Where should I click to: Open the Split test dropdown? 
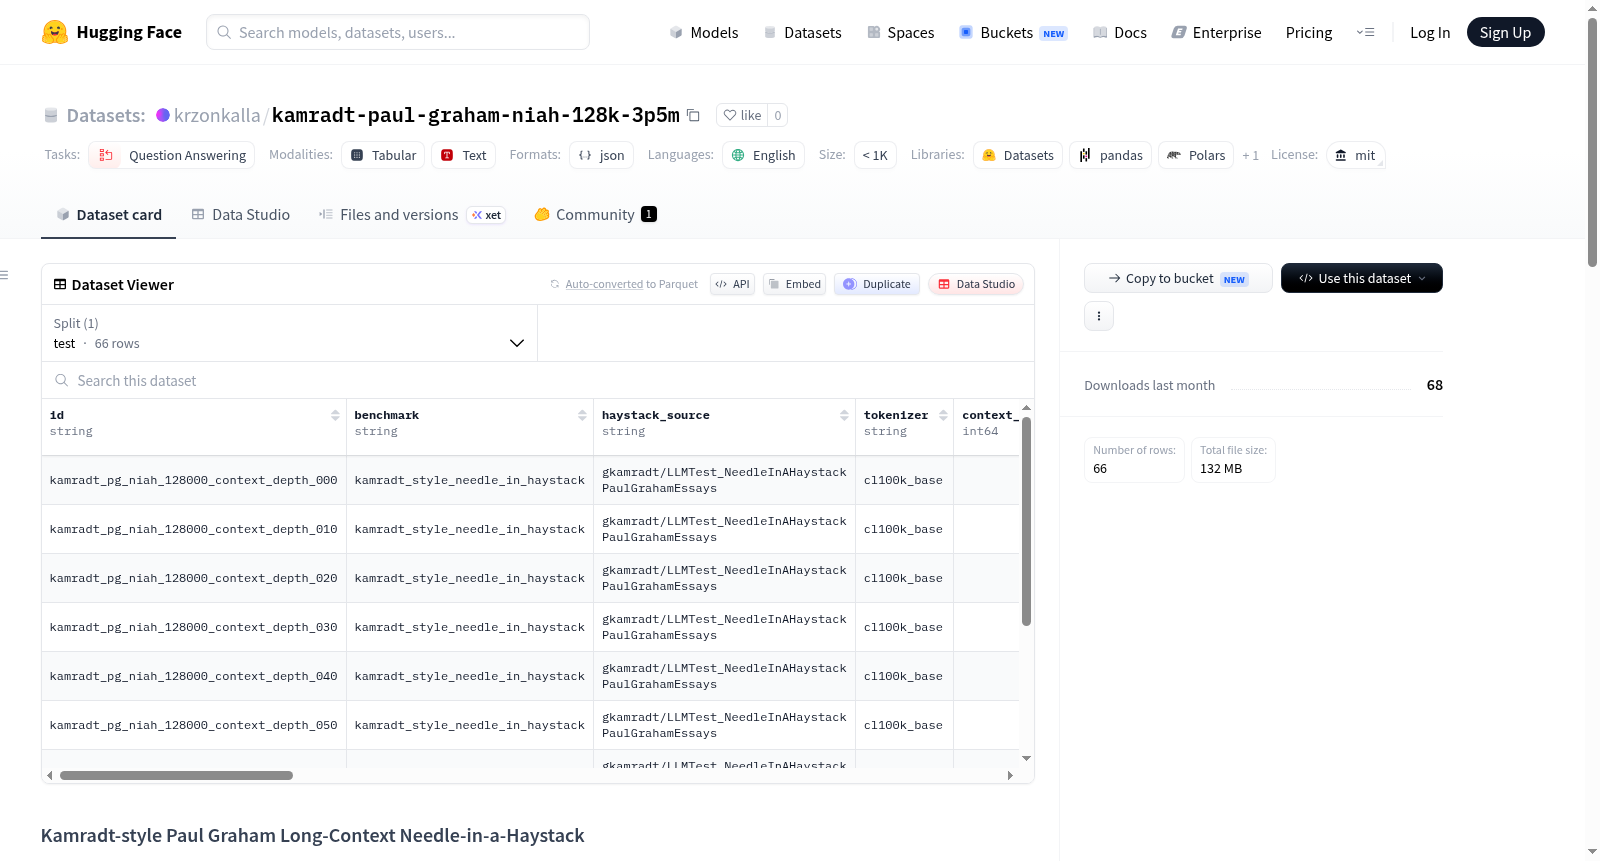[290, 333]
